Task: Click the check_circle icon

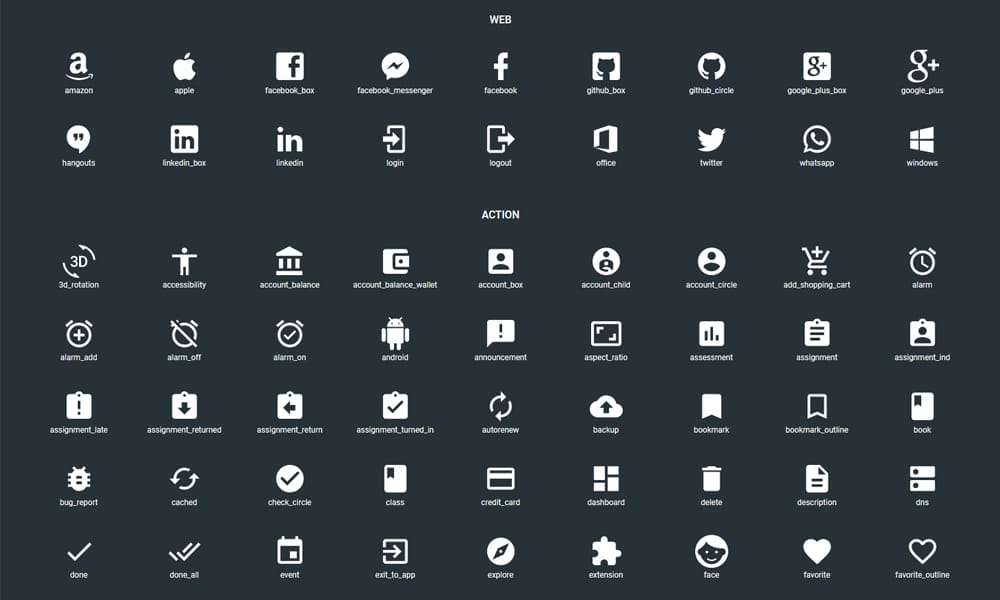Action: [290, 479]
